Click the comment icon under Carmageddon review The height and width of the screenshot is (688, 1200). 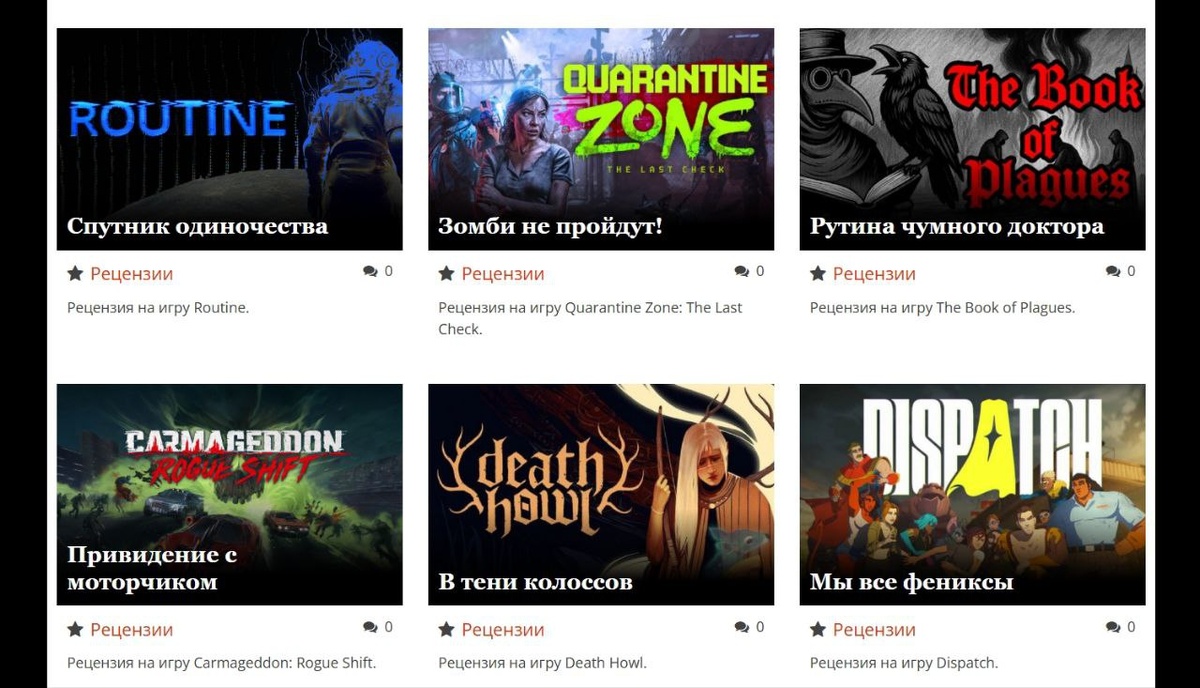pos(371,627)
